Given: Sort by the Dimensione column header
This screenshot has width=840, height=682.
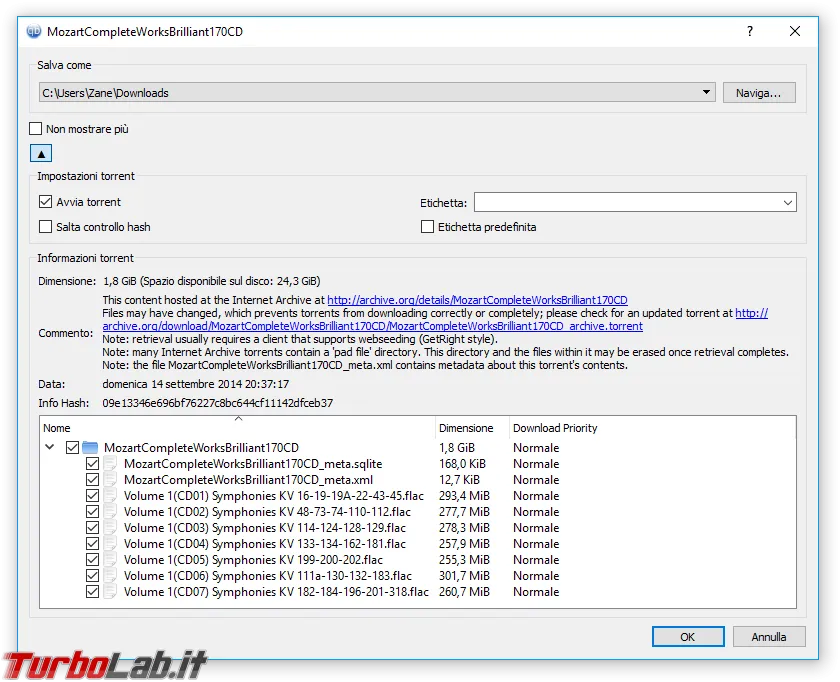Looking at the screenshot, I should [x=472, y=428].
